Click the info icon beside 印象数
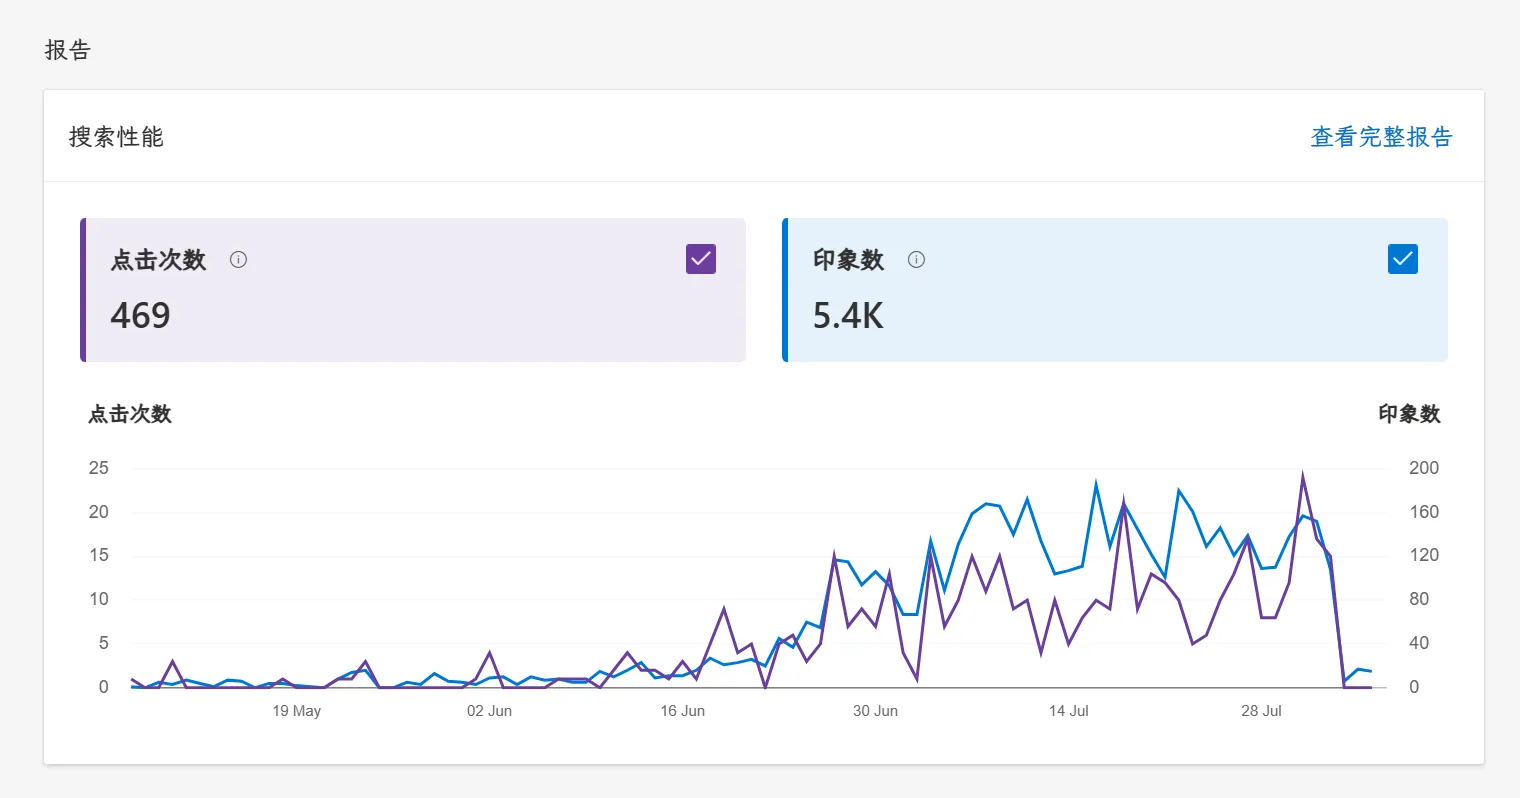The height and width of the screenshot is (798, 1520). click(916, 260)
